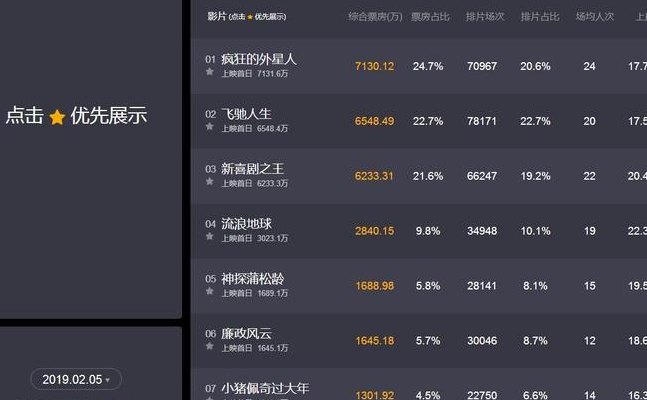647x400 pixels.
Task: Sort by 排片场次 column header
Action: (485, 17)
